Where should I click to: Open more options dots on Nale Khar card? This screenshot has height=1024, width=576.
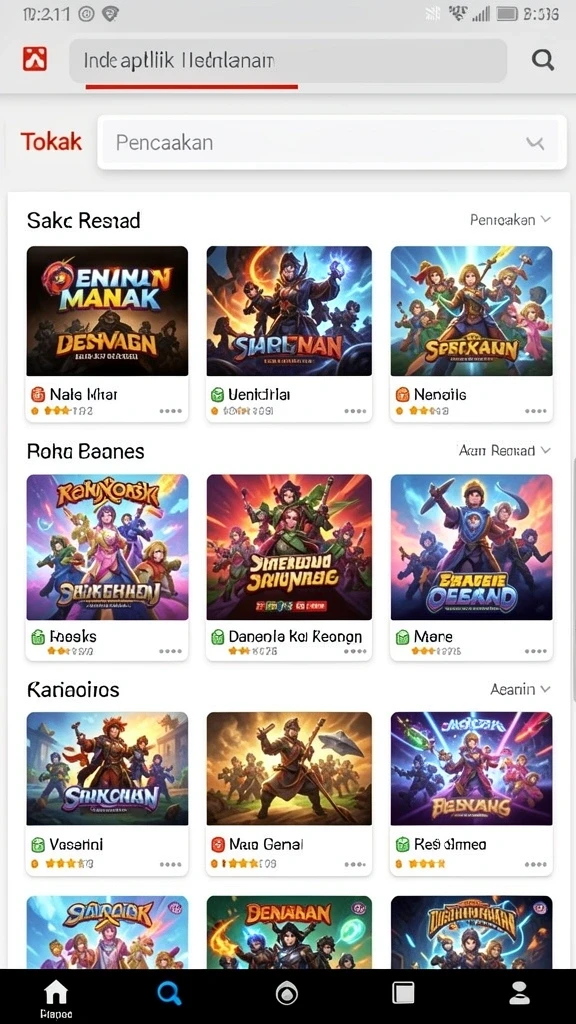coord(170,411)
